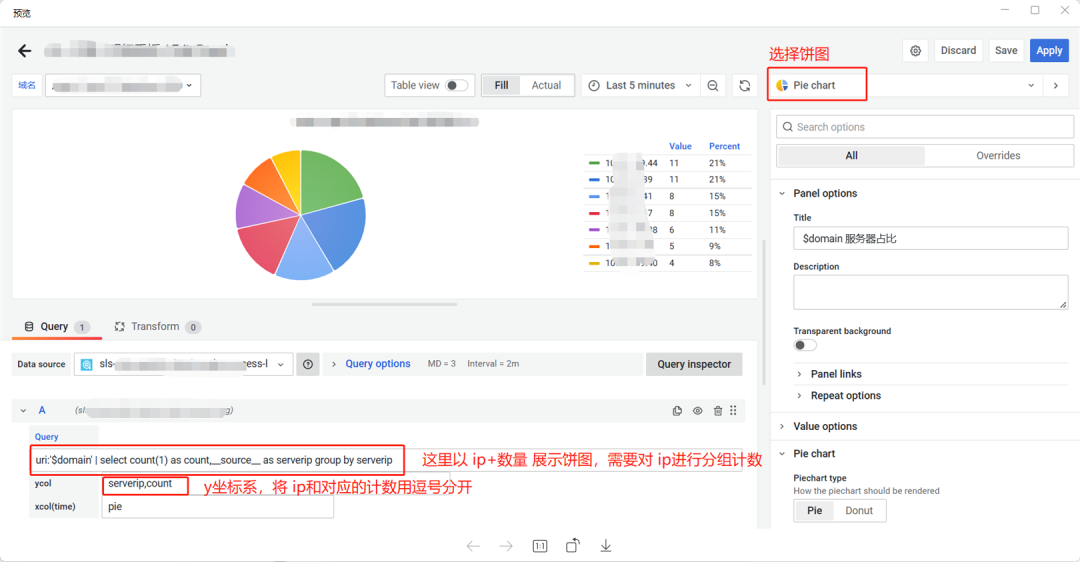
Task: Sort legend by Percent column header
Action: 724,146
